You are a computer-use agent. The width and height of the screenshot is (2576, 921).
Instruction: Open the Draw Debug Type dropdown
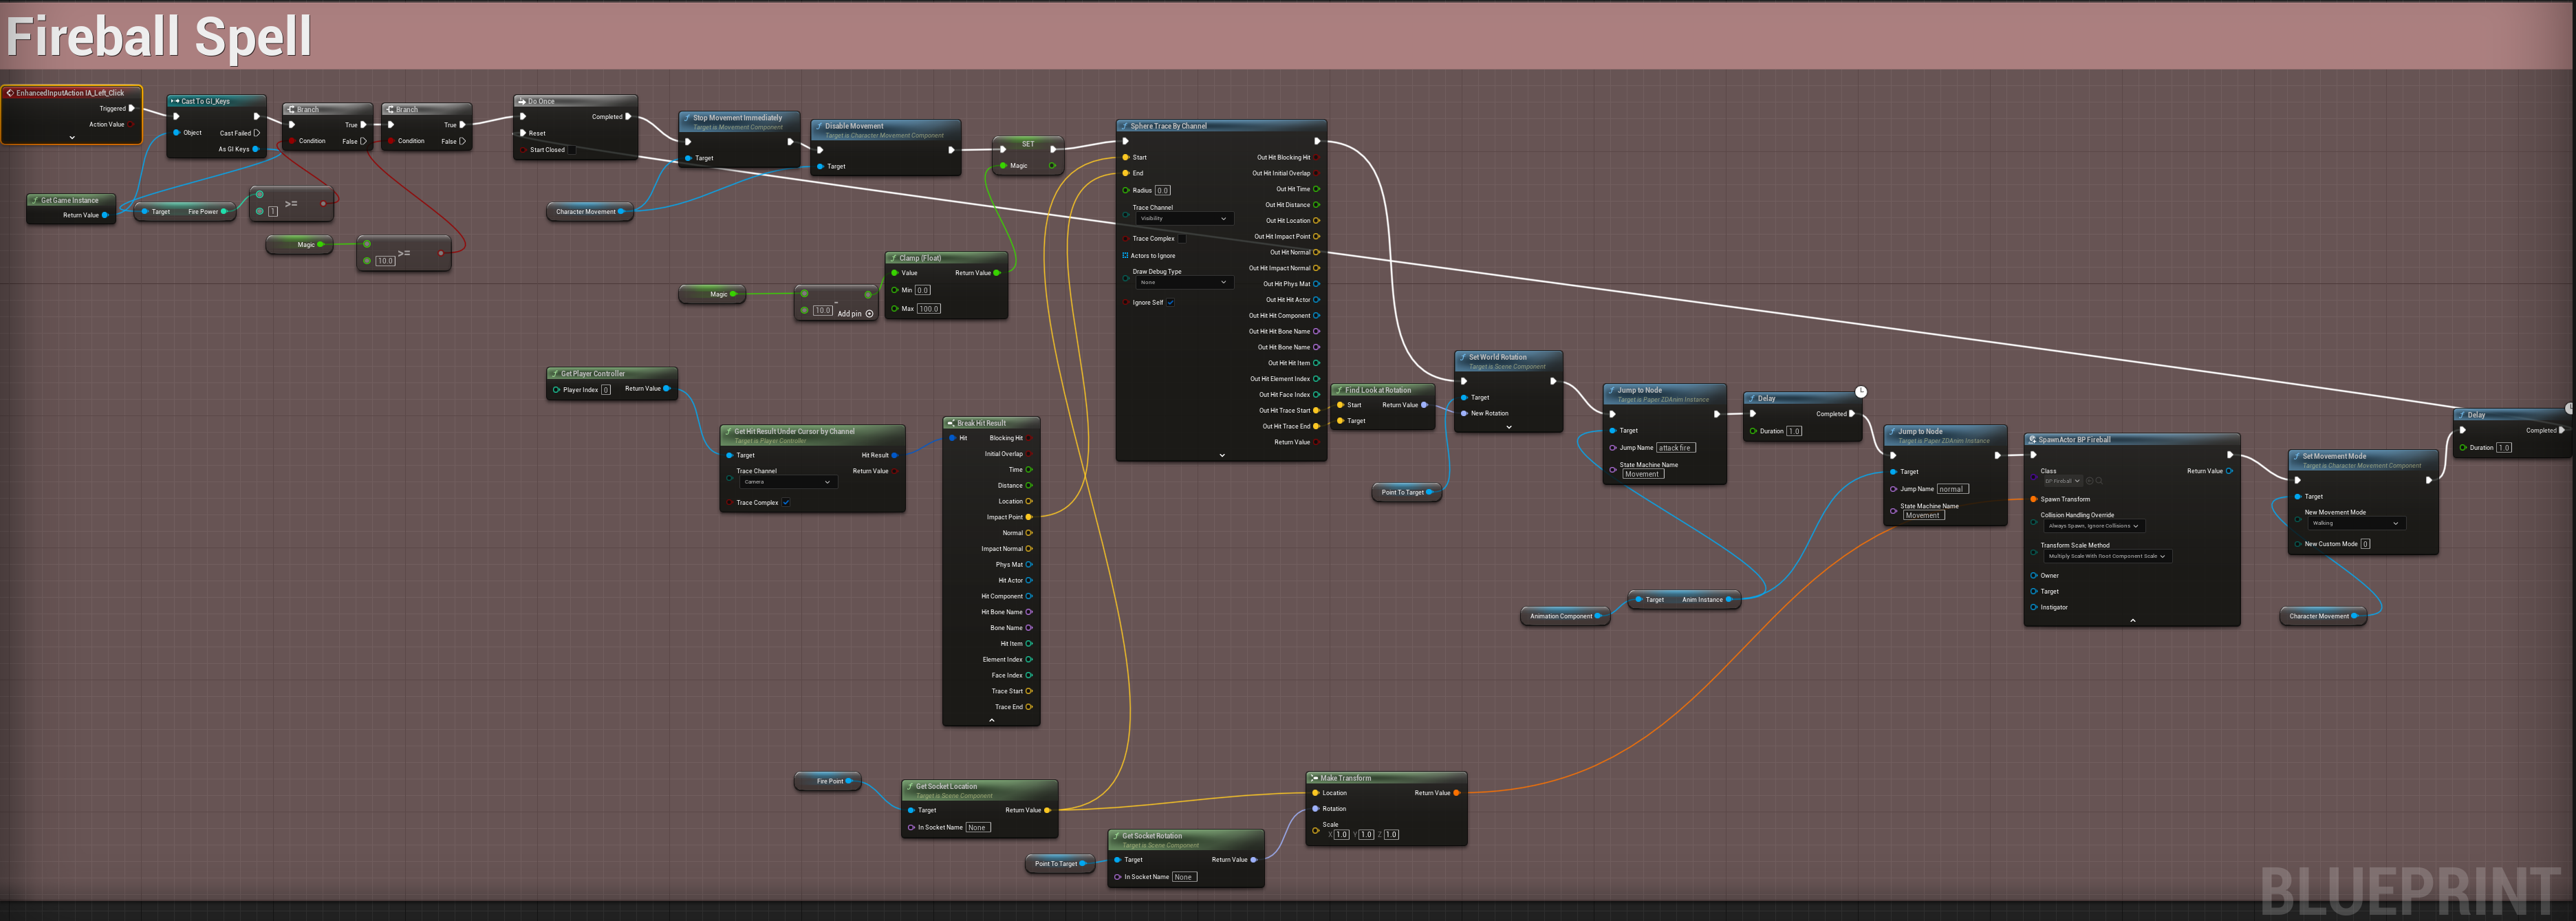pos(1184,282)
